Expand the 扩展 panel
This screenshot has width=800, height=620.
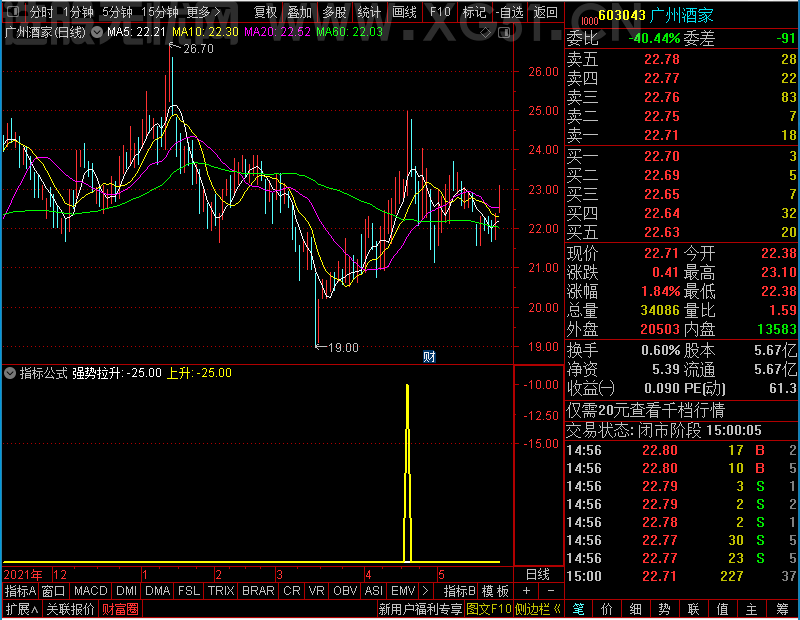(21, 609)
